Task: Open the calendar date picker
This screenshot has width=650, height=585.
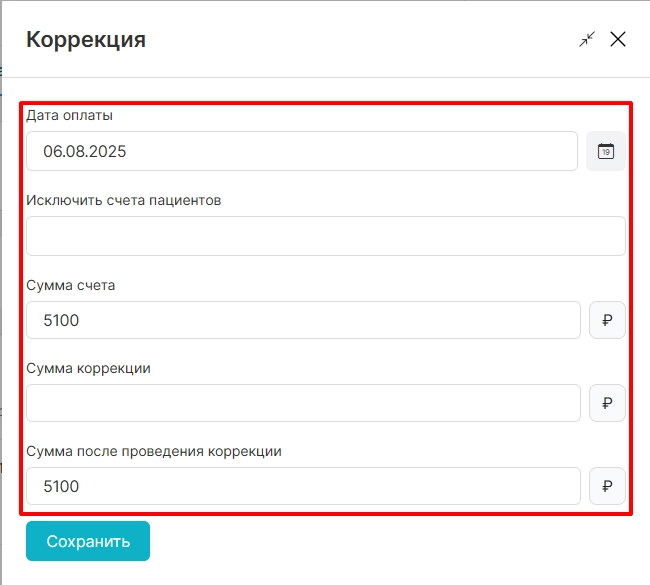Action: [605, 152]
